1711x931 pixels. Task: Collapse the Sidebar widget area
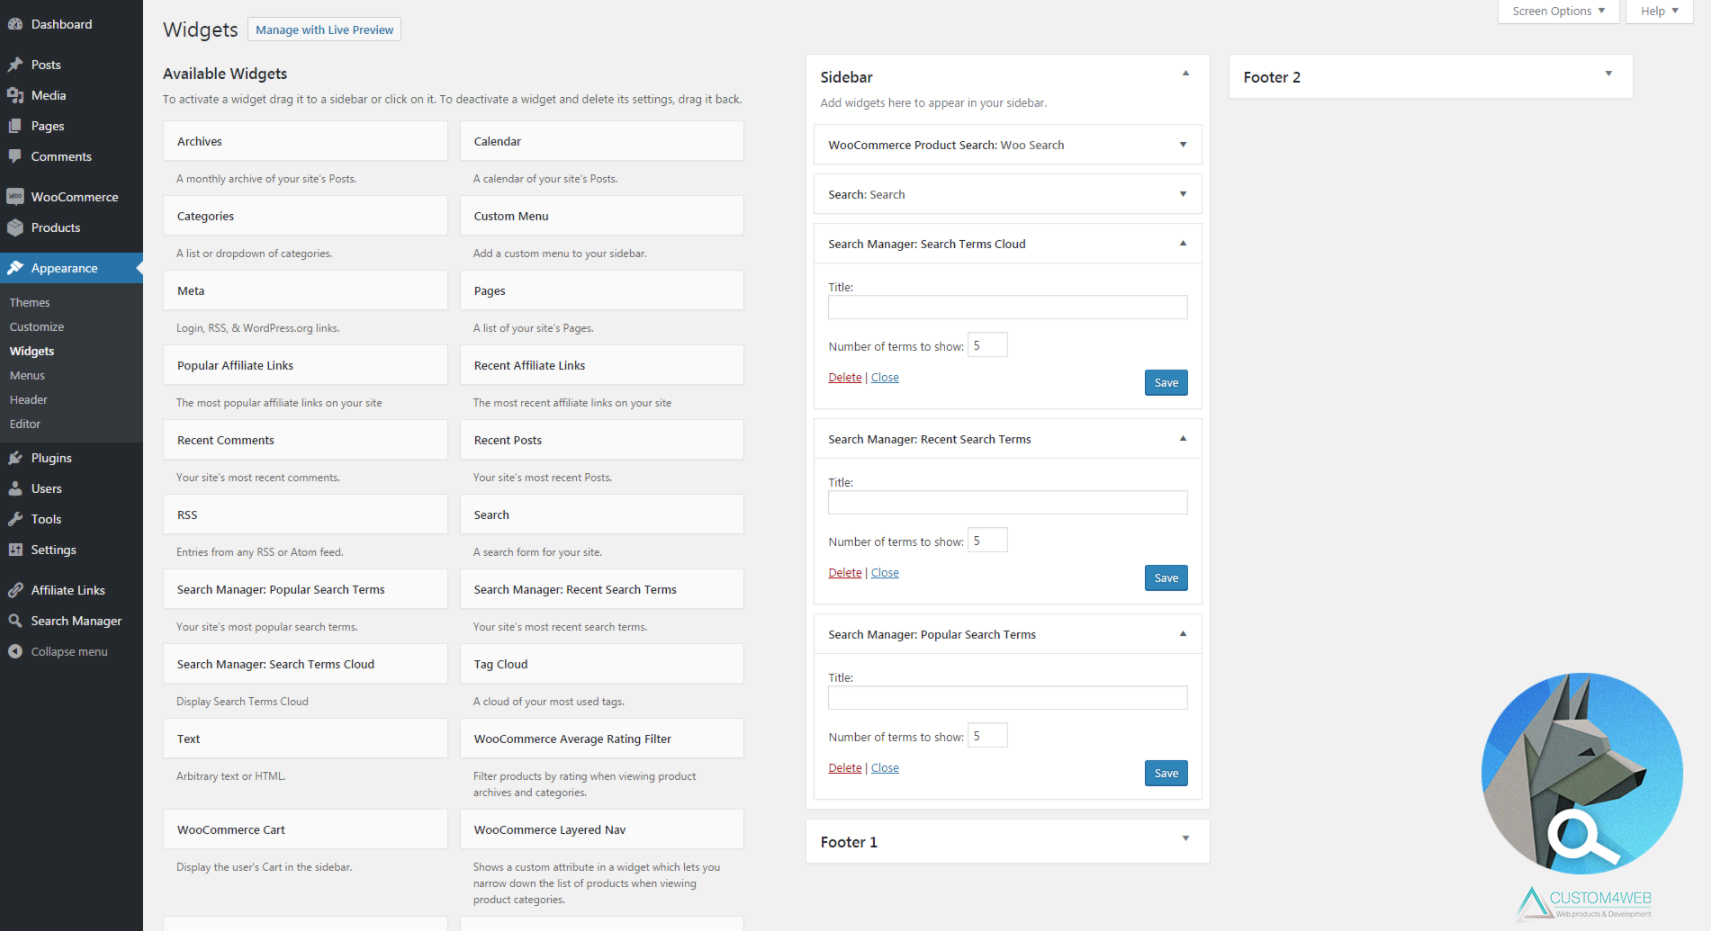click(x=1186, y=73)
